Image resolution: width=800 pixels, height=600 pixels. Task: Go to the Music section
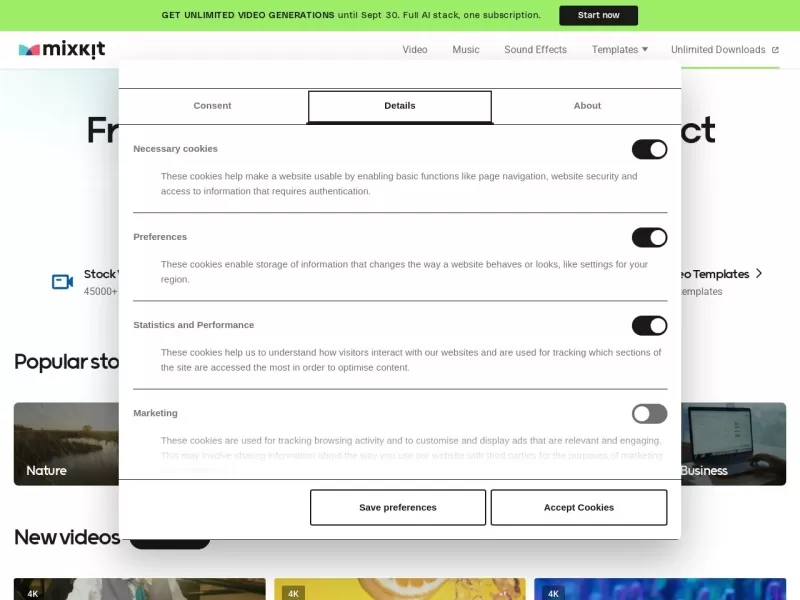click(x=465, y=49)
